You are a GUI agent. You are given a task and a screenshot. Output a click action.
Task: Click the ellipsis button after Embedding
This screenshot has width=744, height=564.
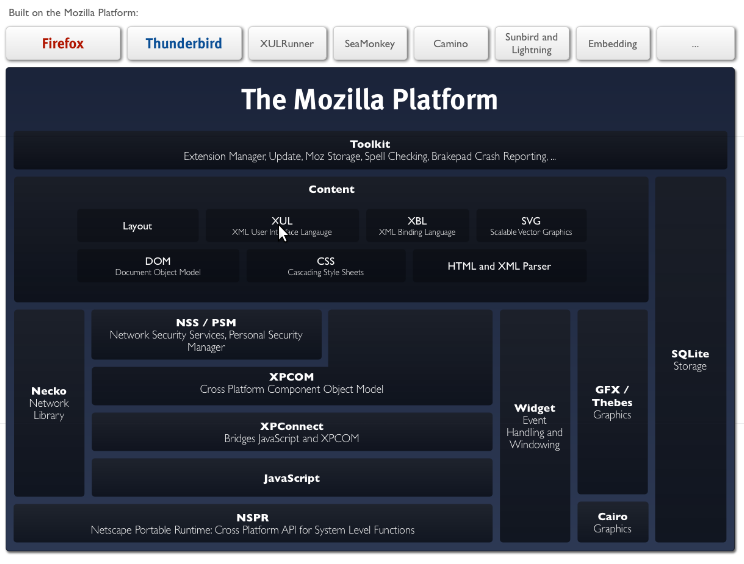695,43
